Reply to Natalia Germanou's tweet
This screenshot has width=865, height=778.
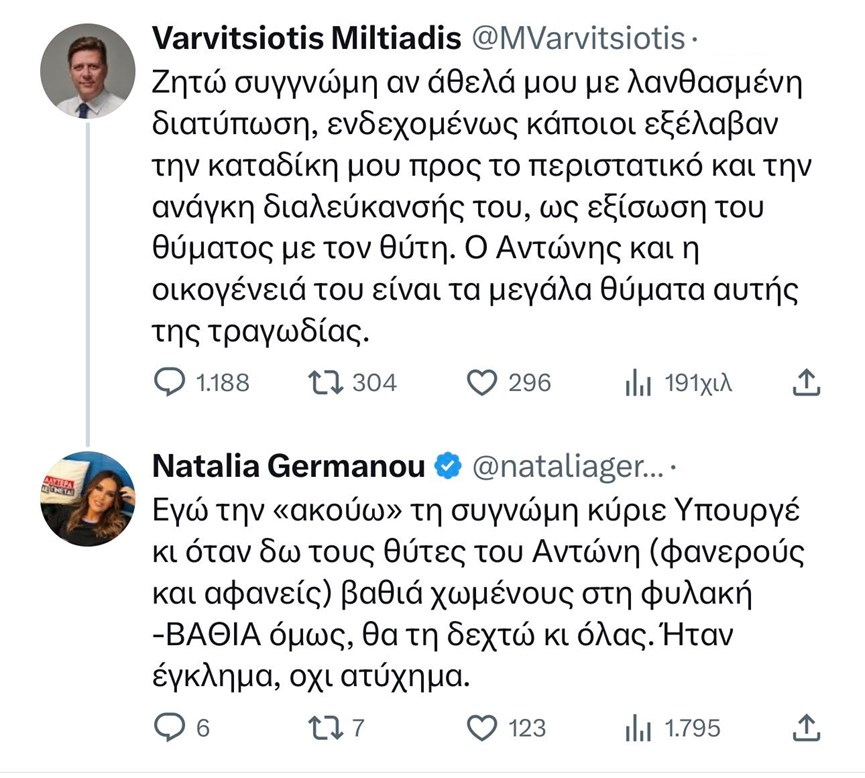tap(174, 727)
